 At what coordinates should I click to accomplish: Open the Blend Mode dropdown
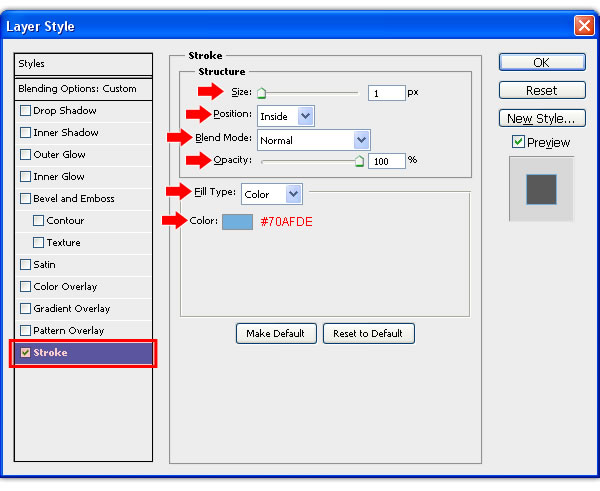tap(314, 140)
